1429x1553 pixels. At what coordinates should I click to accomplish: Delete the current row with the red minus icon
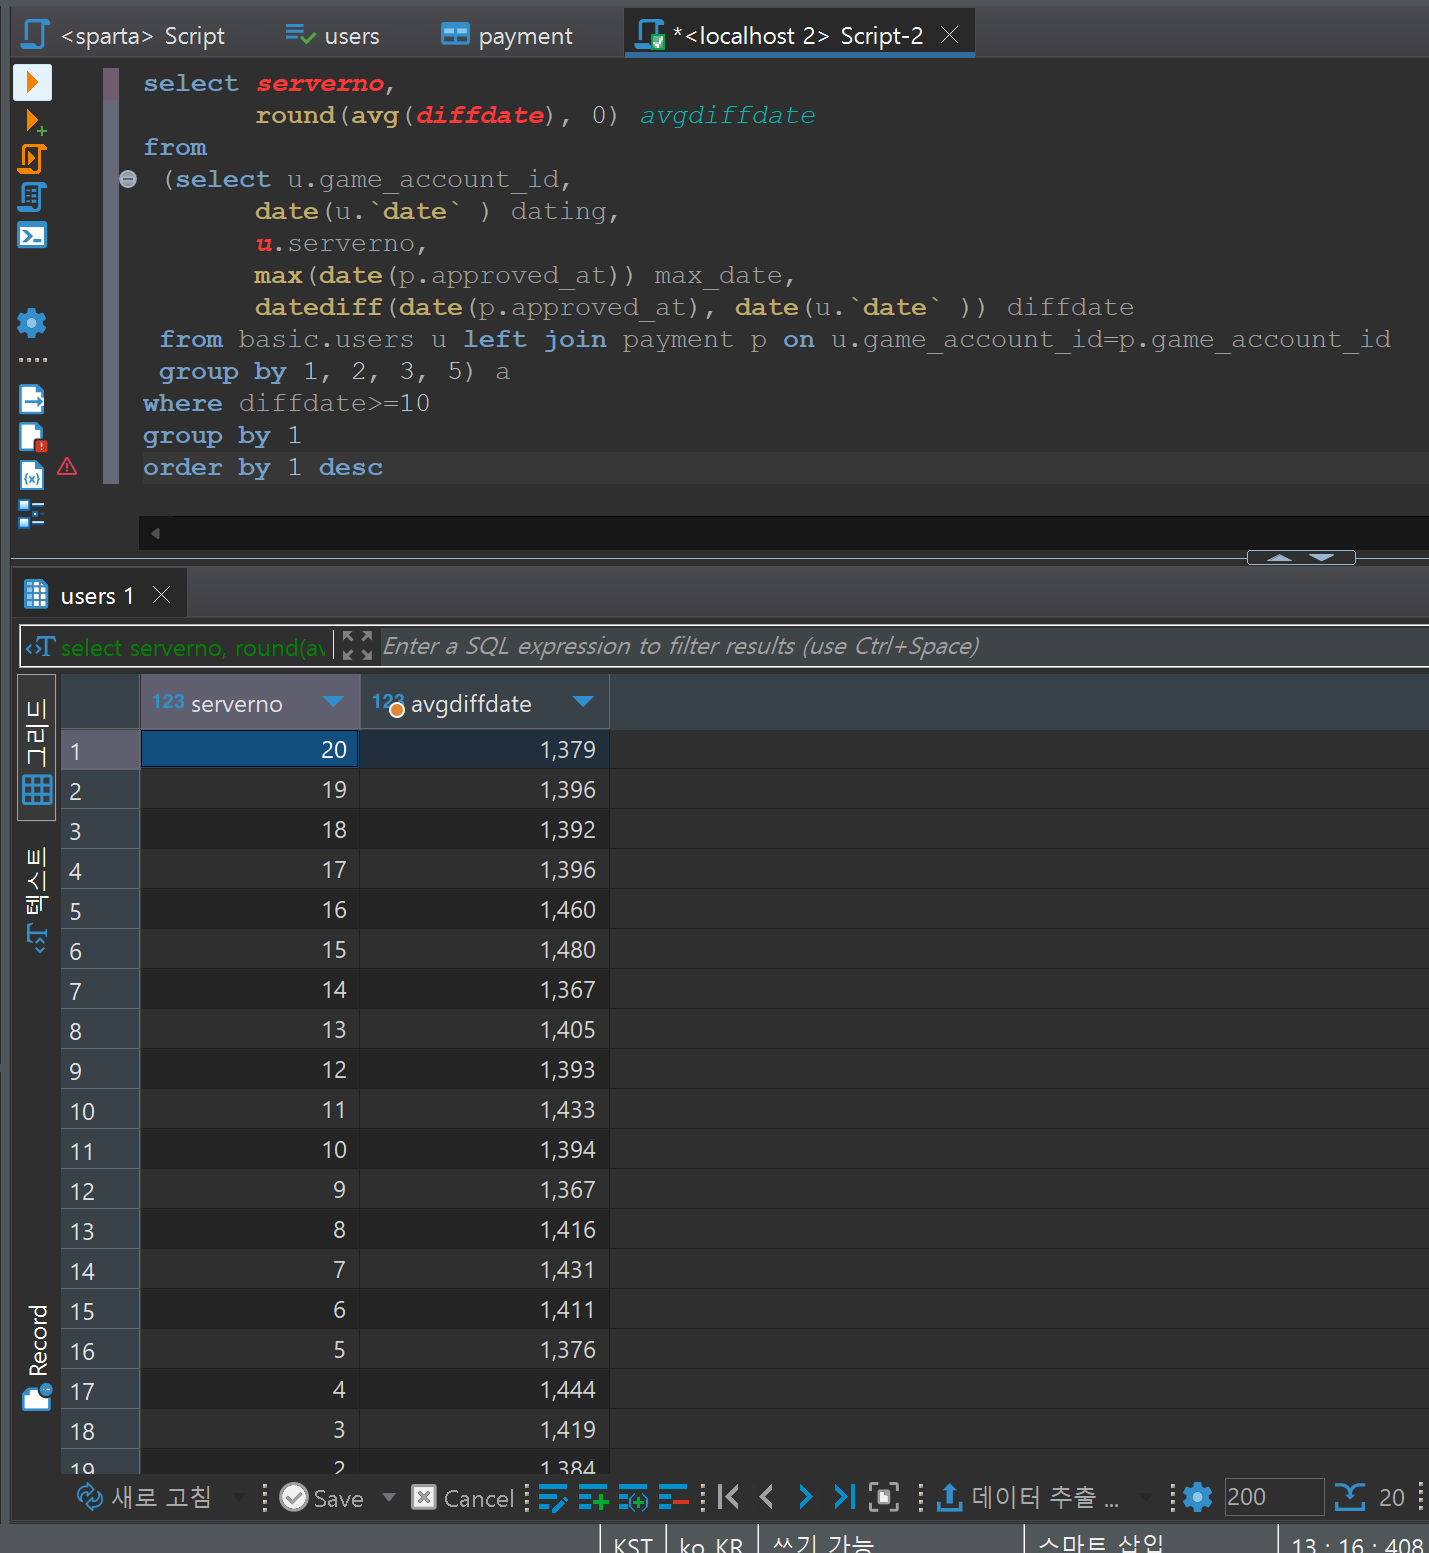pyautogui.click(x=673, y=1497)
